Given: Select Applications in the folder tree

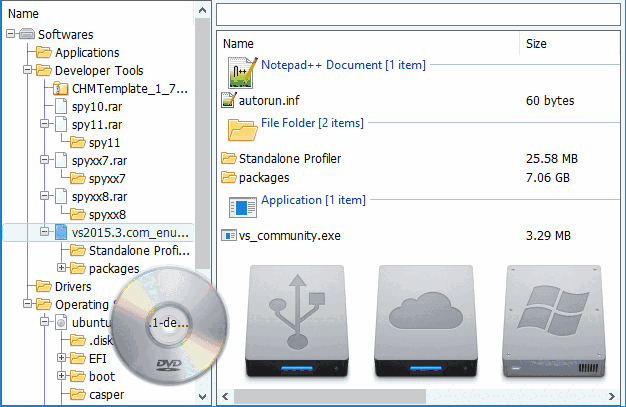Looking at the screenshot, I should [x=87, y=52].
